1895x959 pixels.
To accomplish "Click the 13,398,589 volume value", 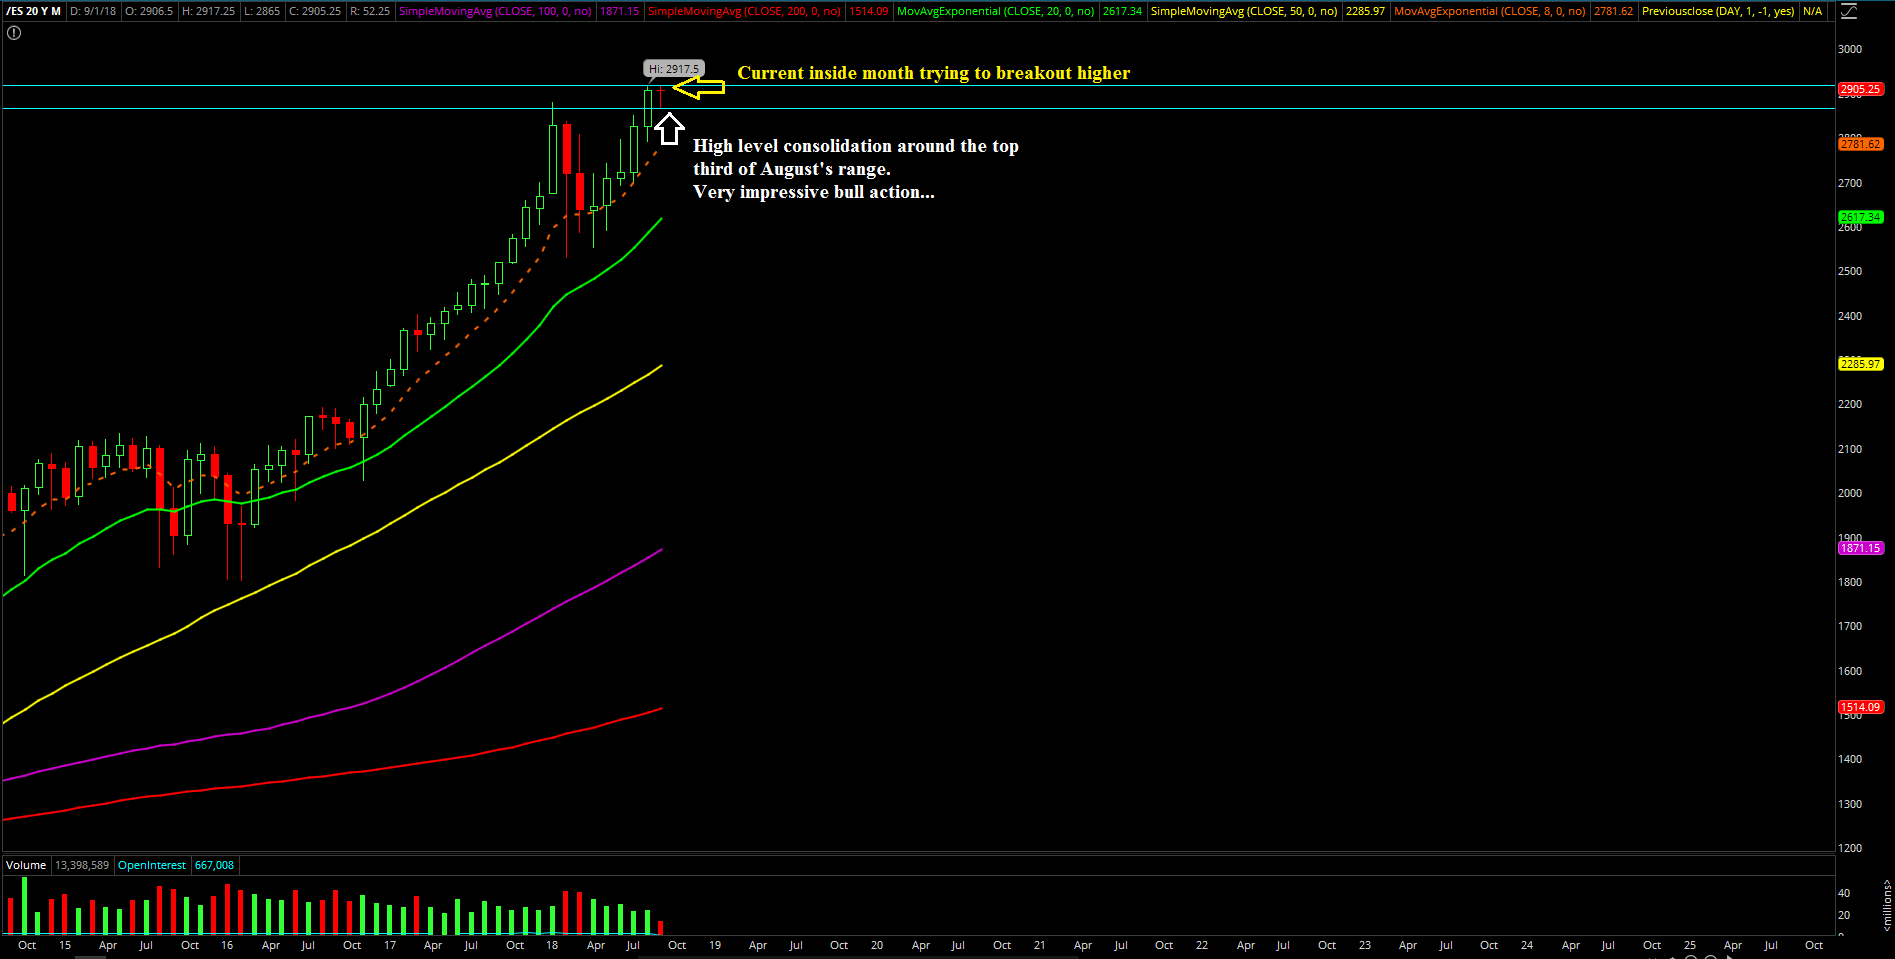I will [x=82, y=865].
